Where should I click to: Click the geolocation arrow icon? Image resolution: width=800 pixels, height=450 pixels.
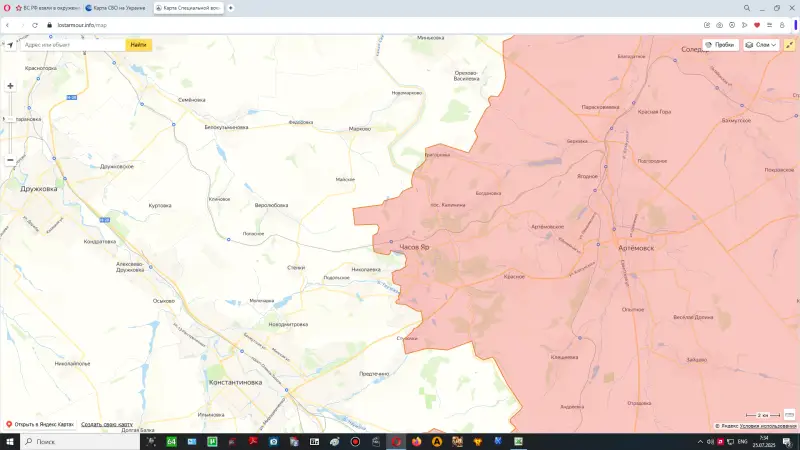pyautogui.click(x=10, y=45)
